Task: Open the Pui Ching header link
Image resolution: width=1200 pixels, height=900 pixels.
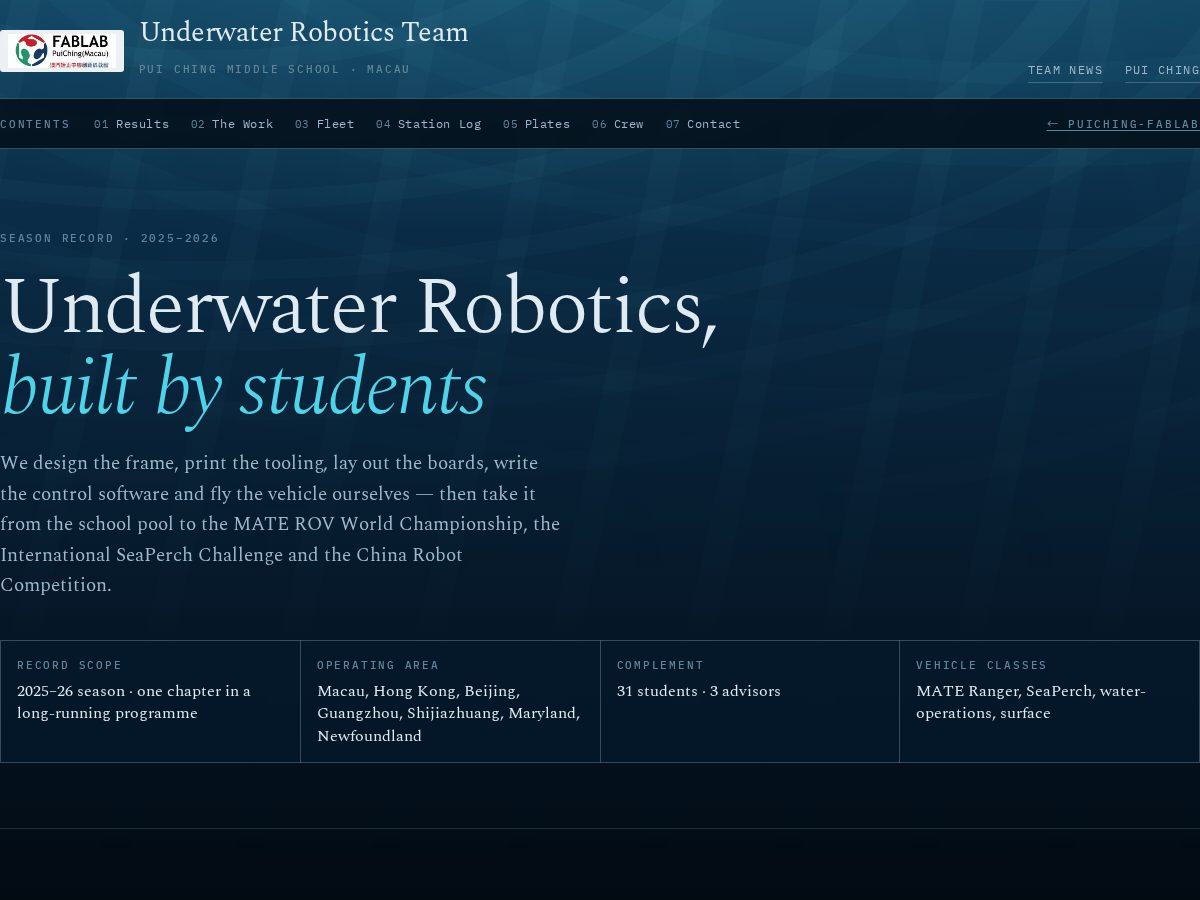Action: pos(1162,70)
